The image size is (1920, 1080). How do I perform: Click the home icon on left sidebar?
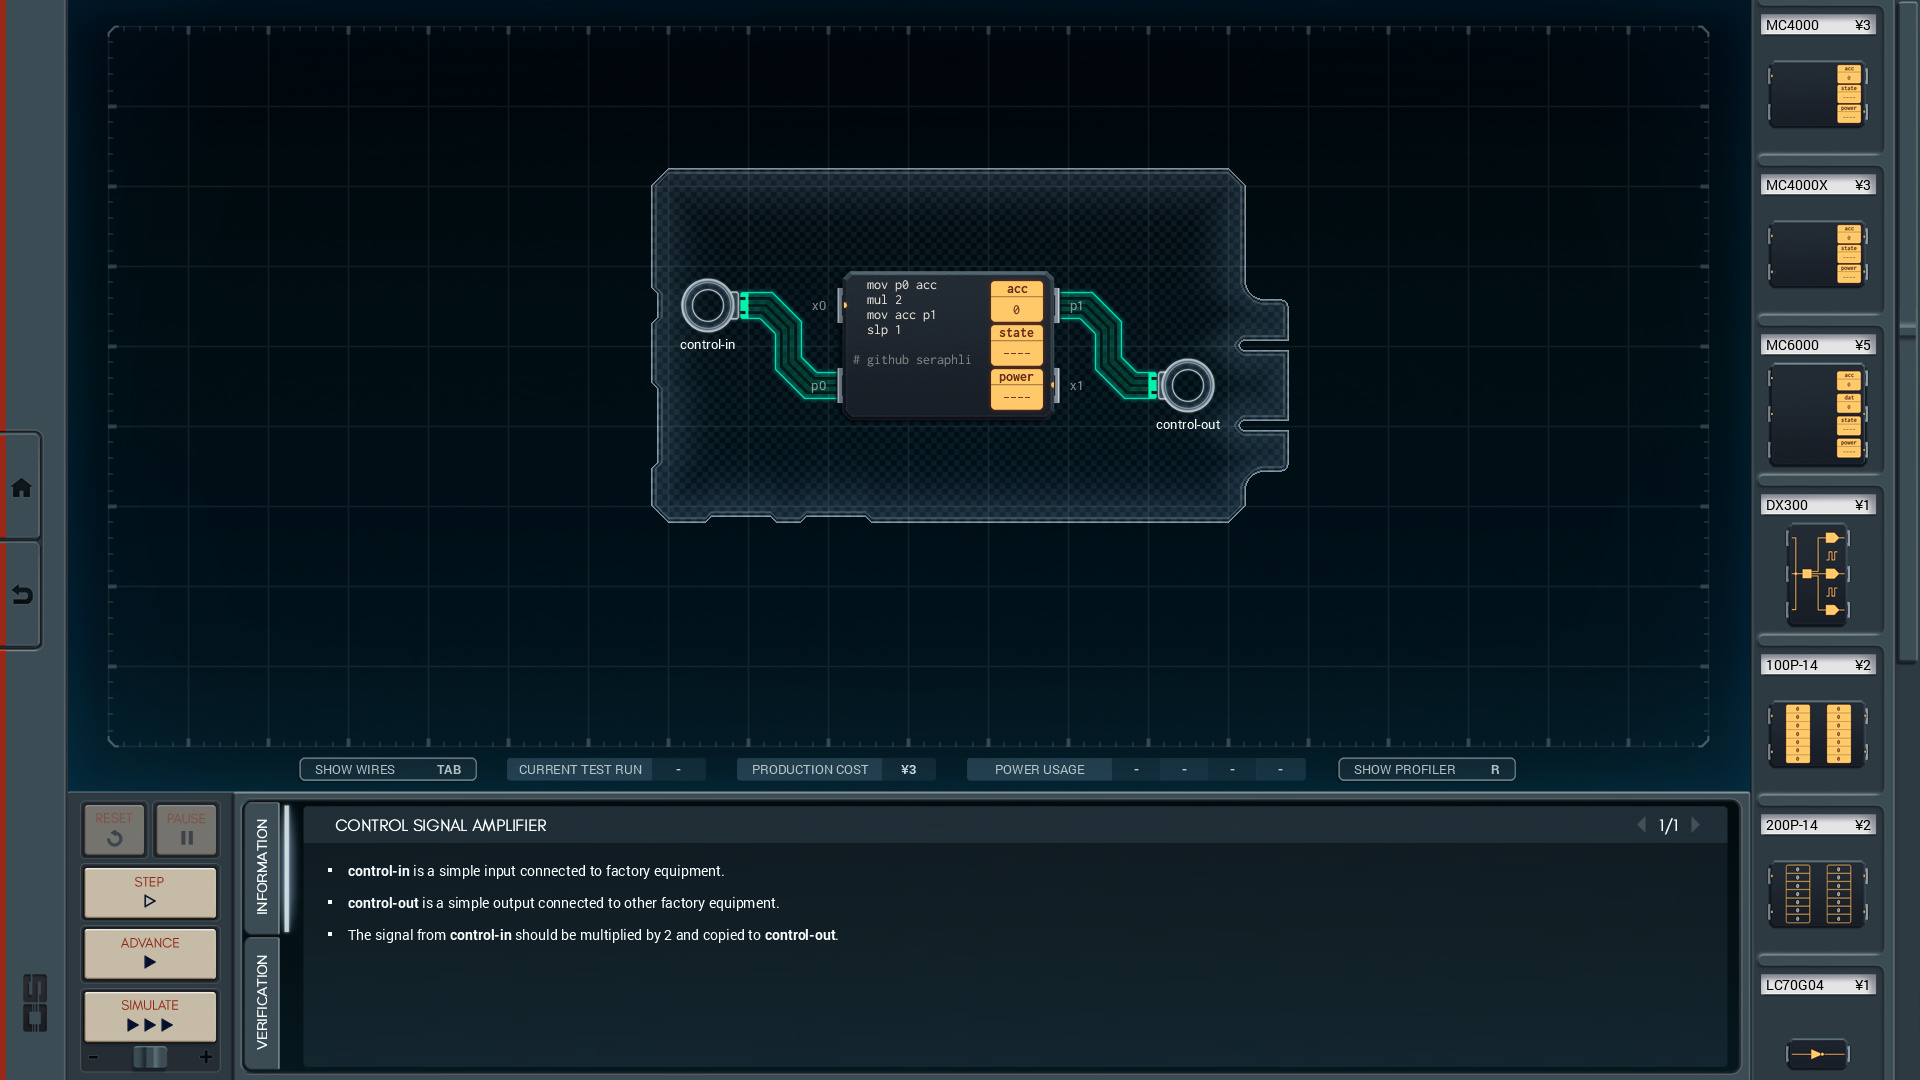point(21,488)
